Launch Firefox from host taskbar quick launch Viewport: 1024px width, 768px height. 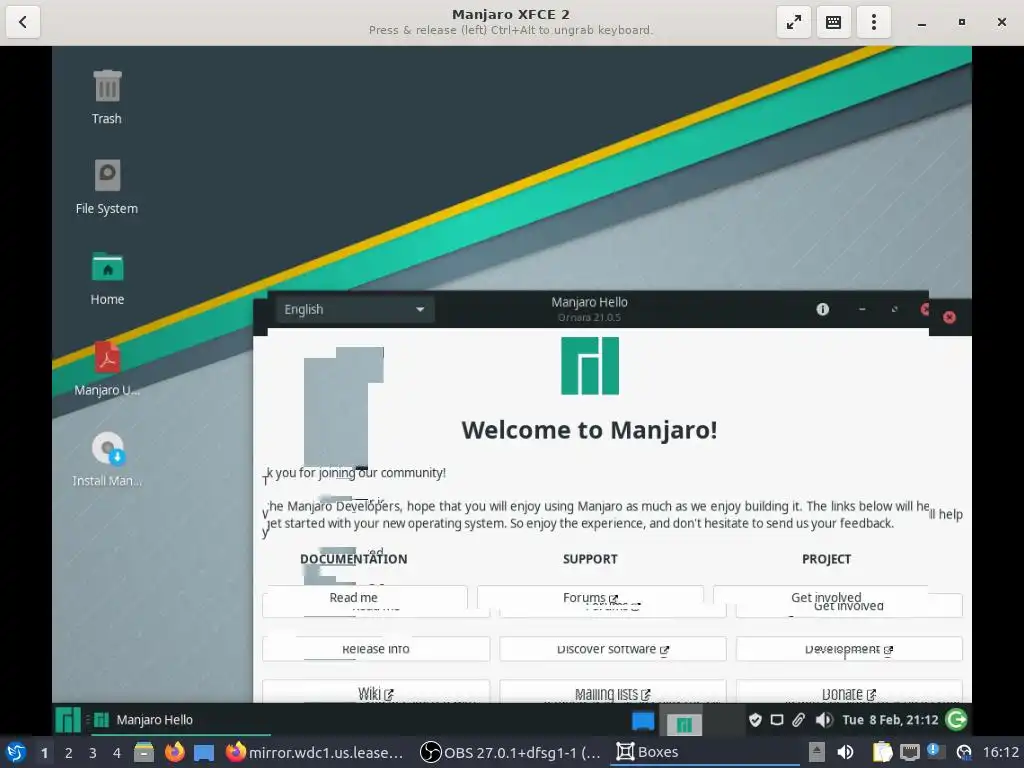[x=174, y=752]
